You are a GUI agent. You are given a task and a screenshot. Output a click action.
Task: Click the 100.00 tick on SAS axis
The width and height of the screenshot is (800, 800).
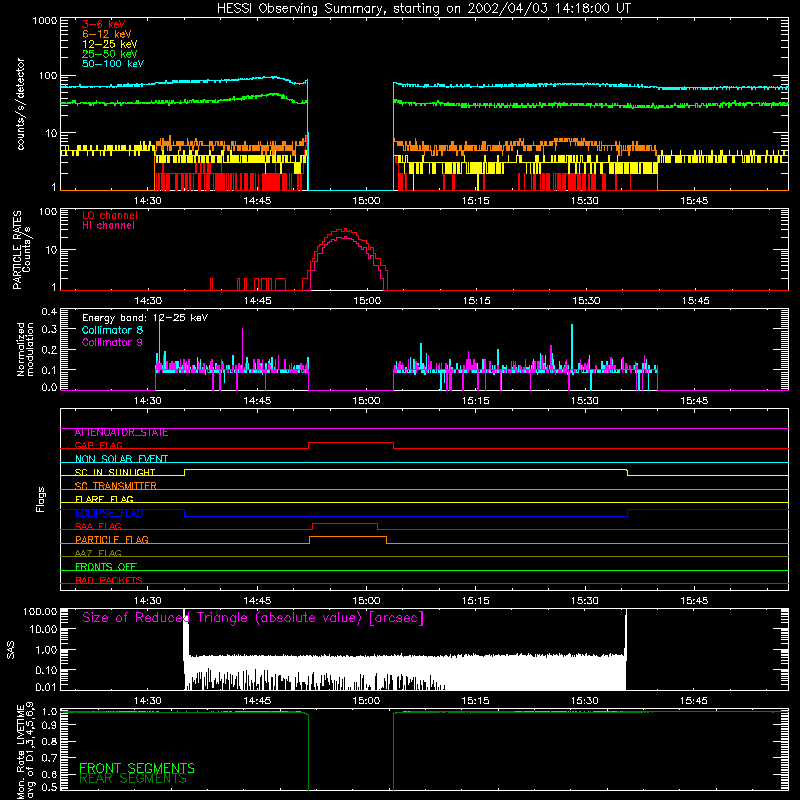click(40, 612)
